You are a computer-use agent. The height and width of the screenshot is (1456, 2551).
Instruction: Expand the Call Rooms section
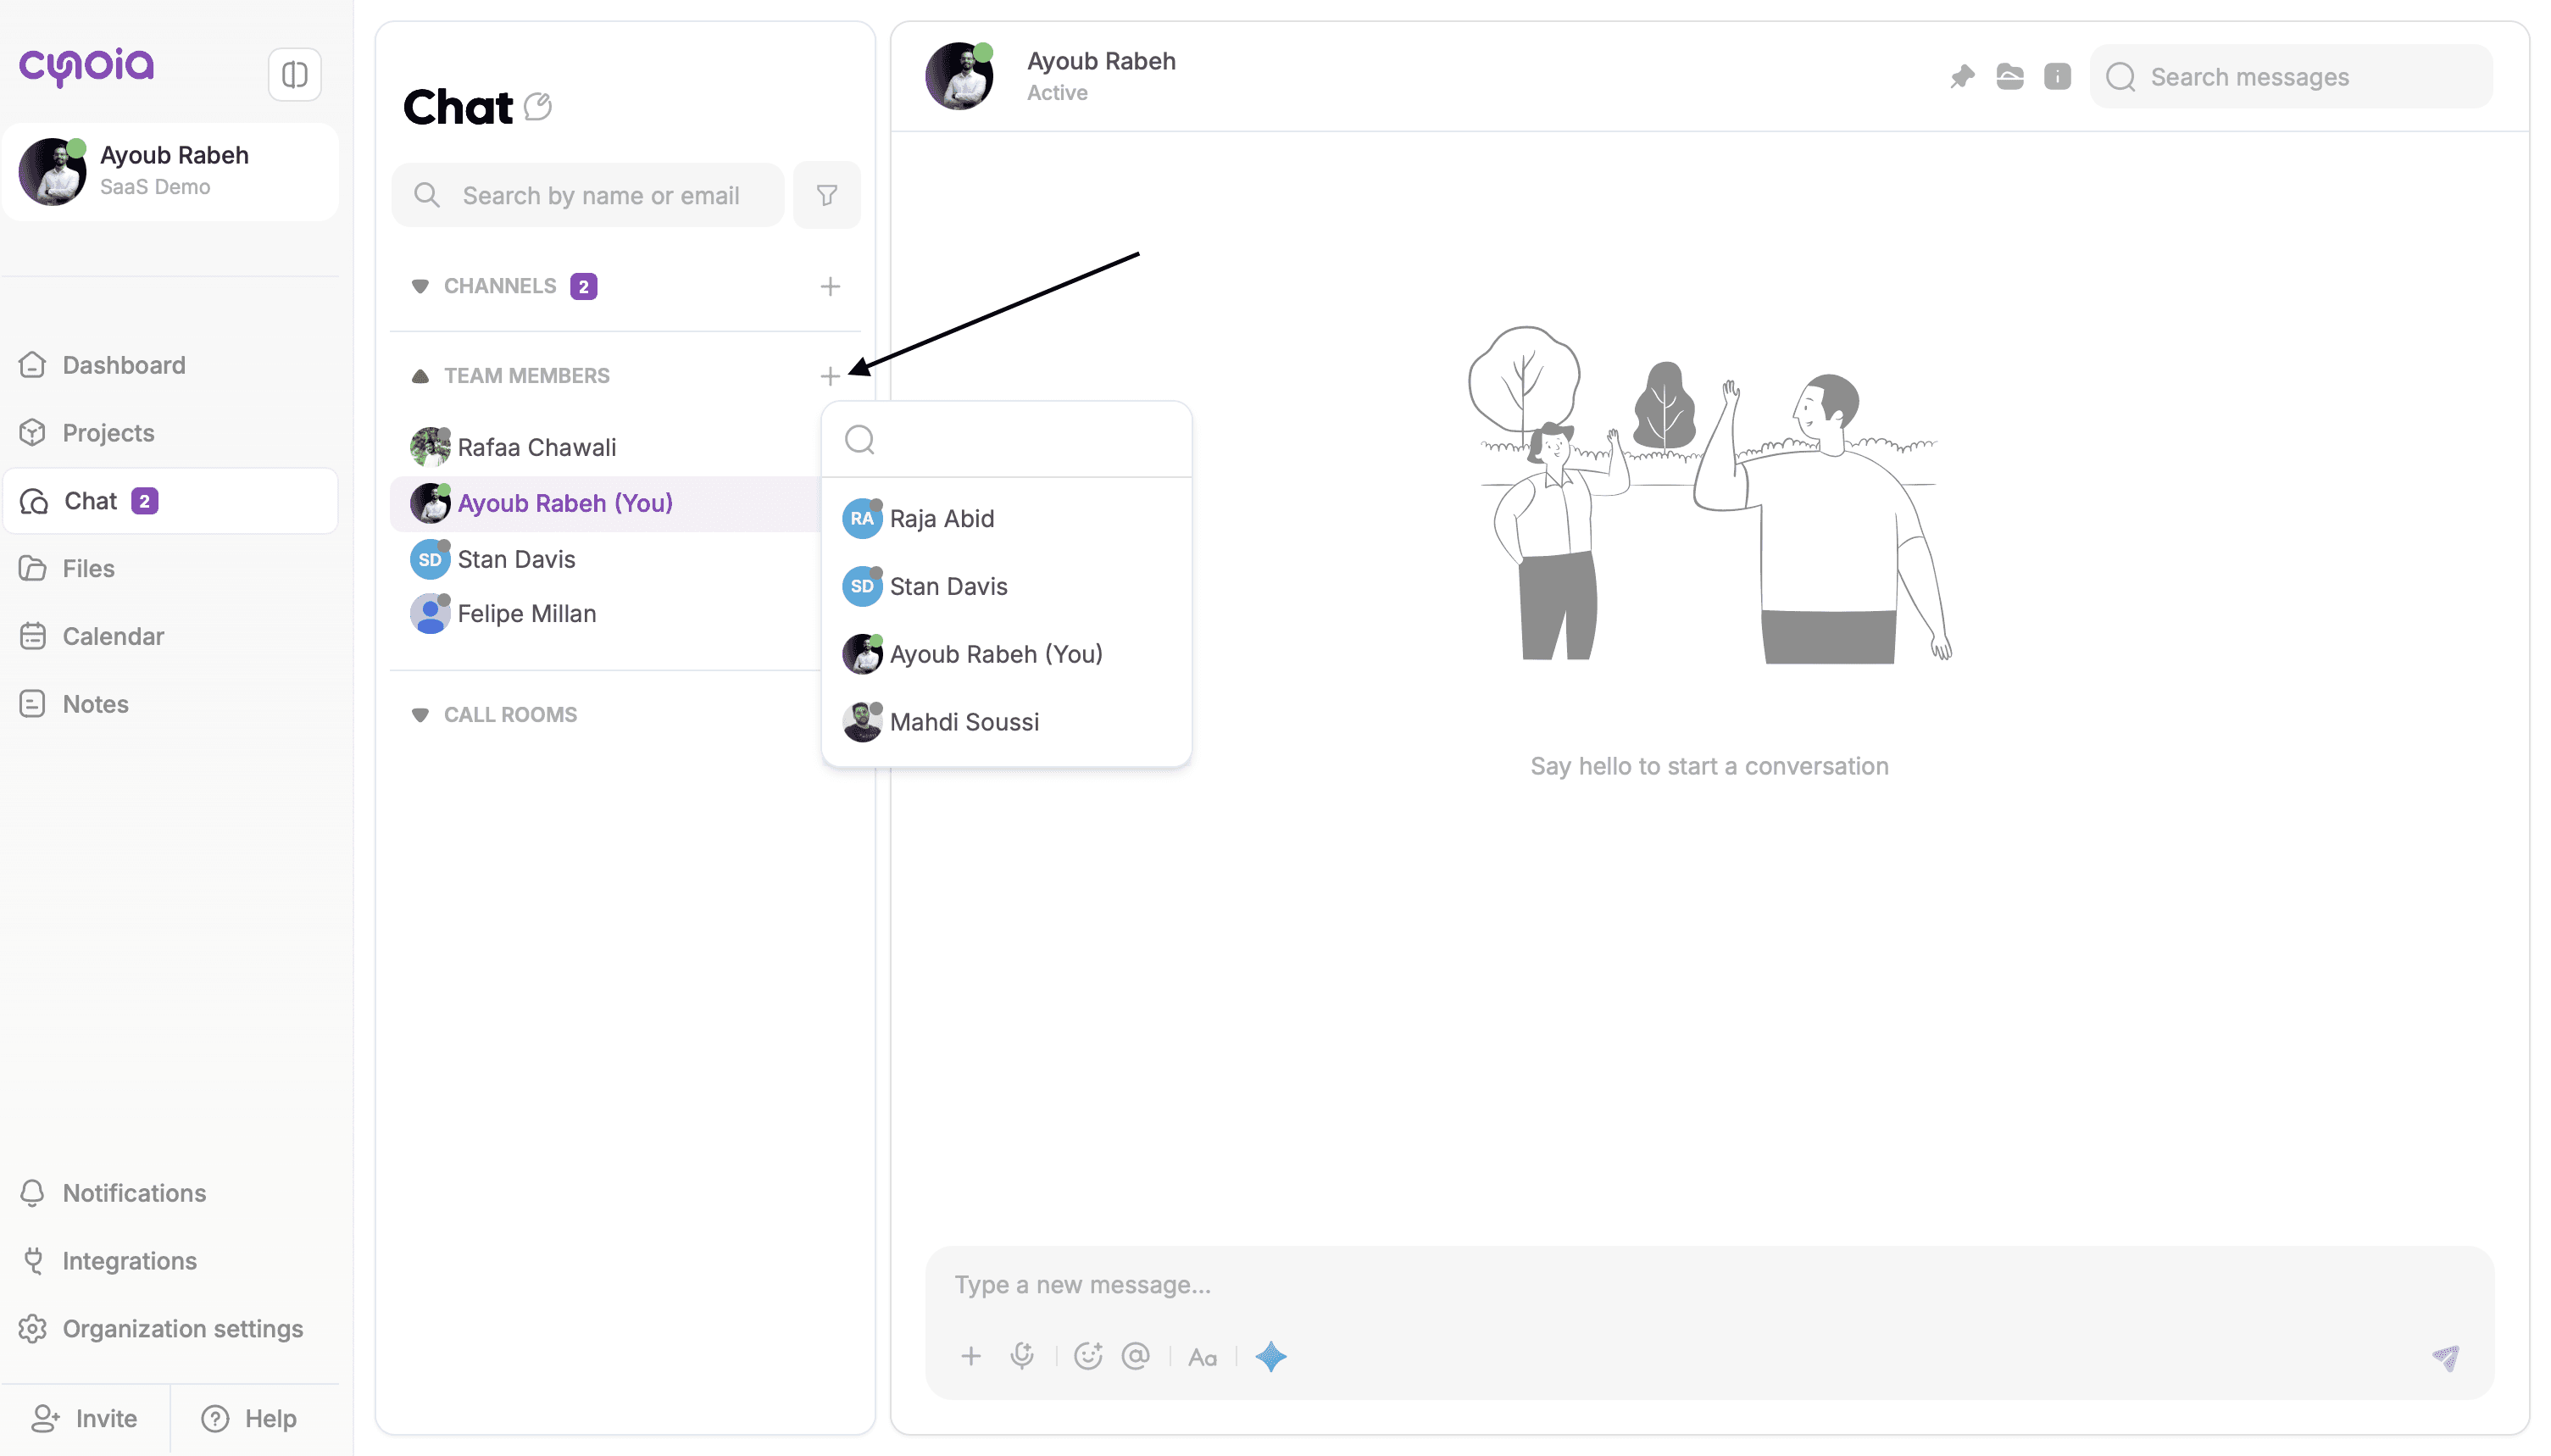(420, 715)
